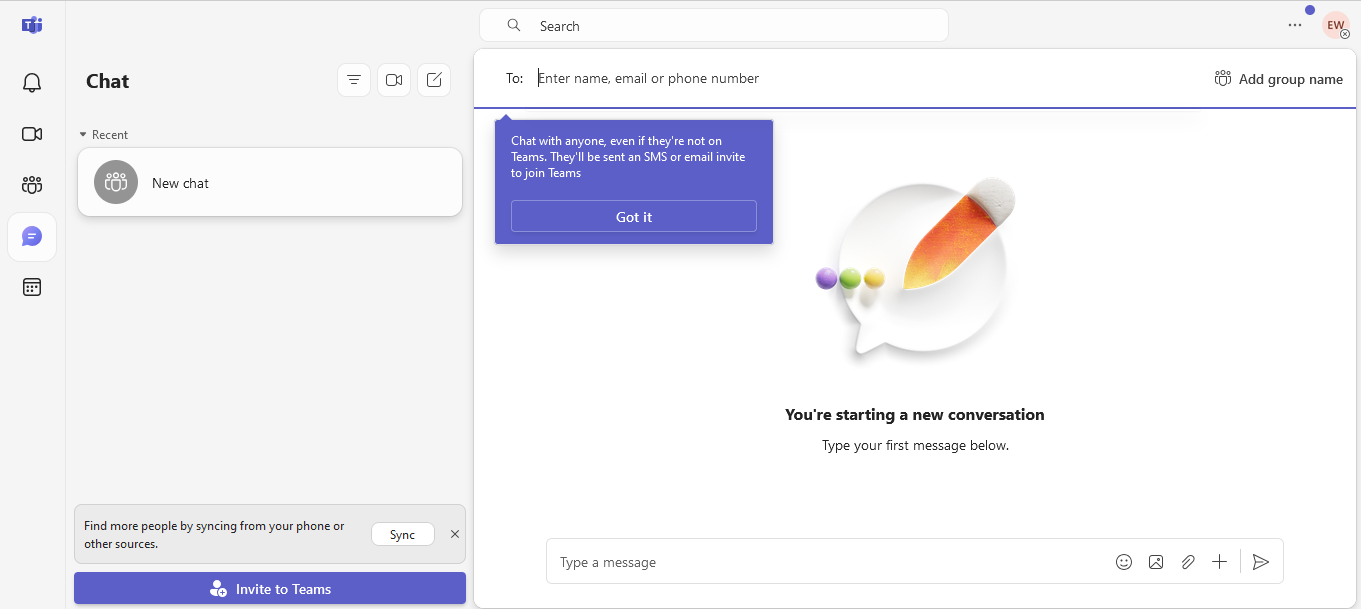Attach a file with the paperclip icon
Screen dimensions: 1361x609
(1187, 561)
